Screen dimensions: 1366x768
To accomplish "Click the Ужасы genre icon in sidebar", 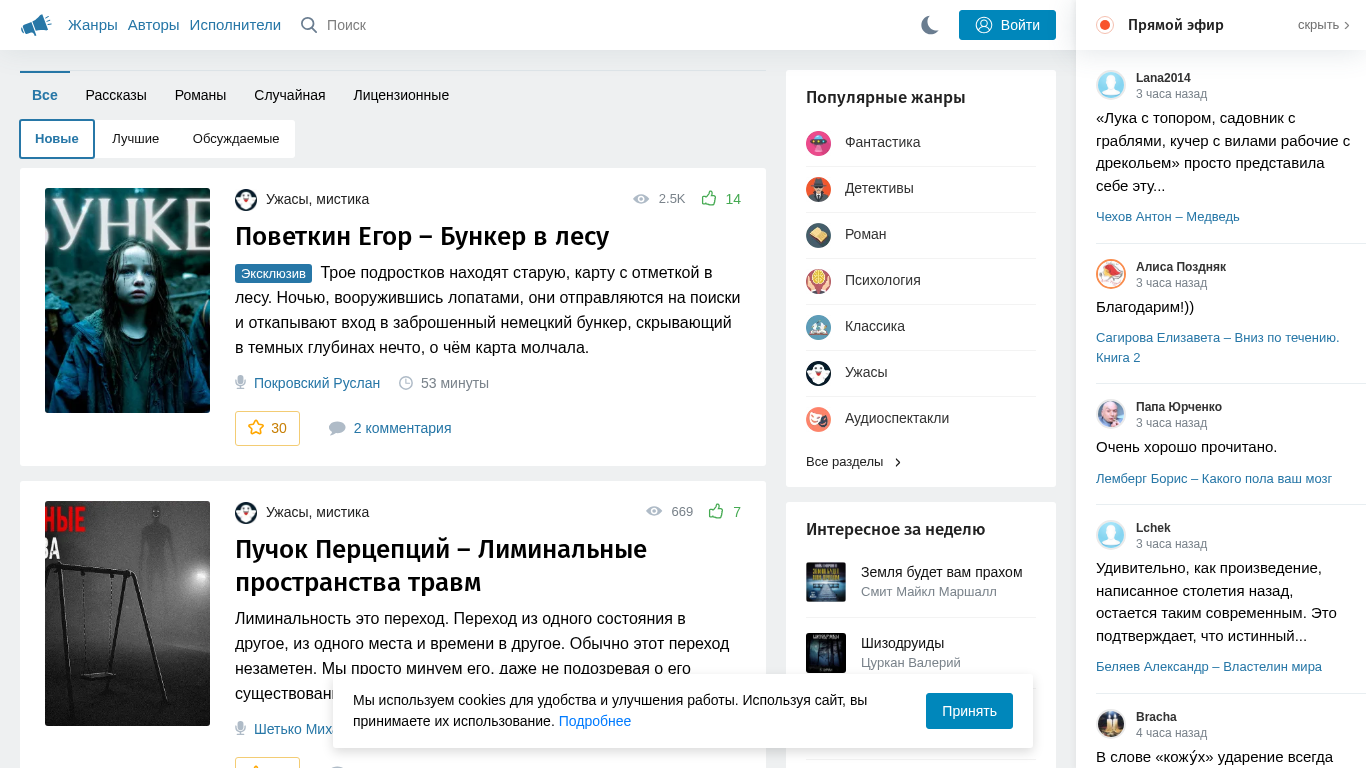I will [818, 373].
